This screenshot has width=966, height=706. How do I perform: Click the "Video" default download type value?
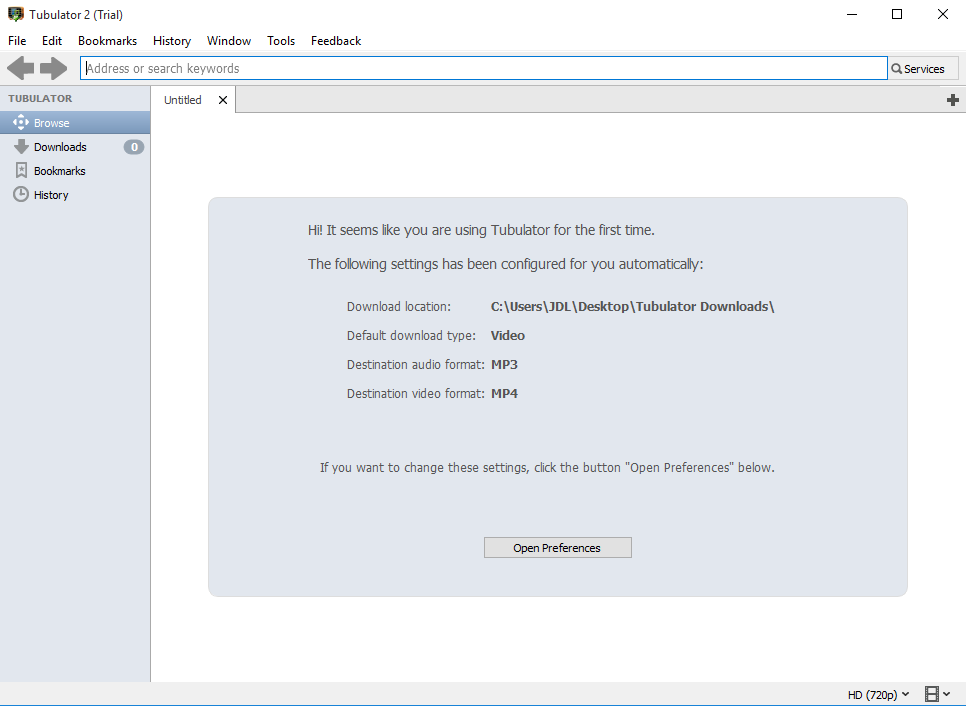[x=508, y=336]
